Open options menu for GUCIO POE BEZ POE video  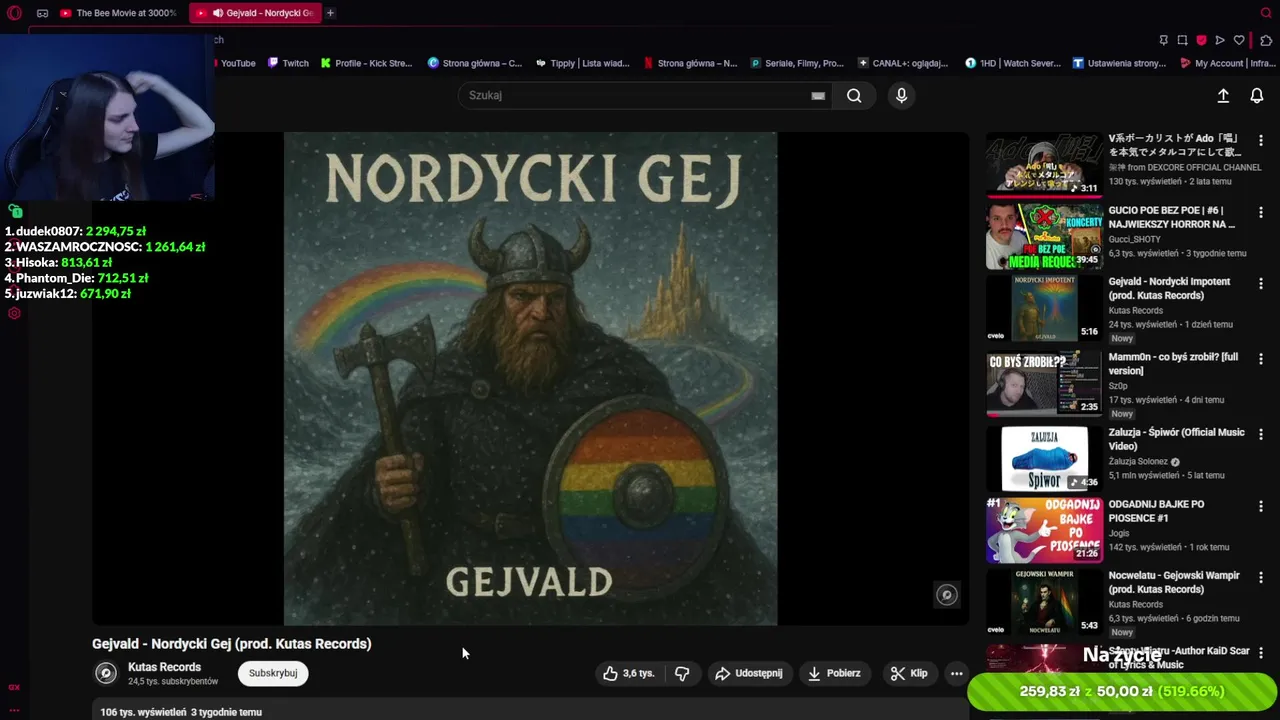pos(1260,213)
